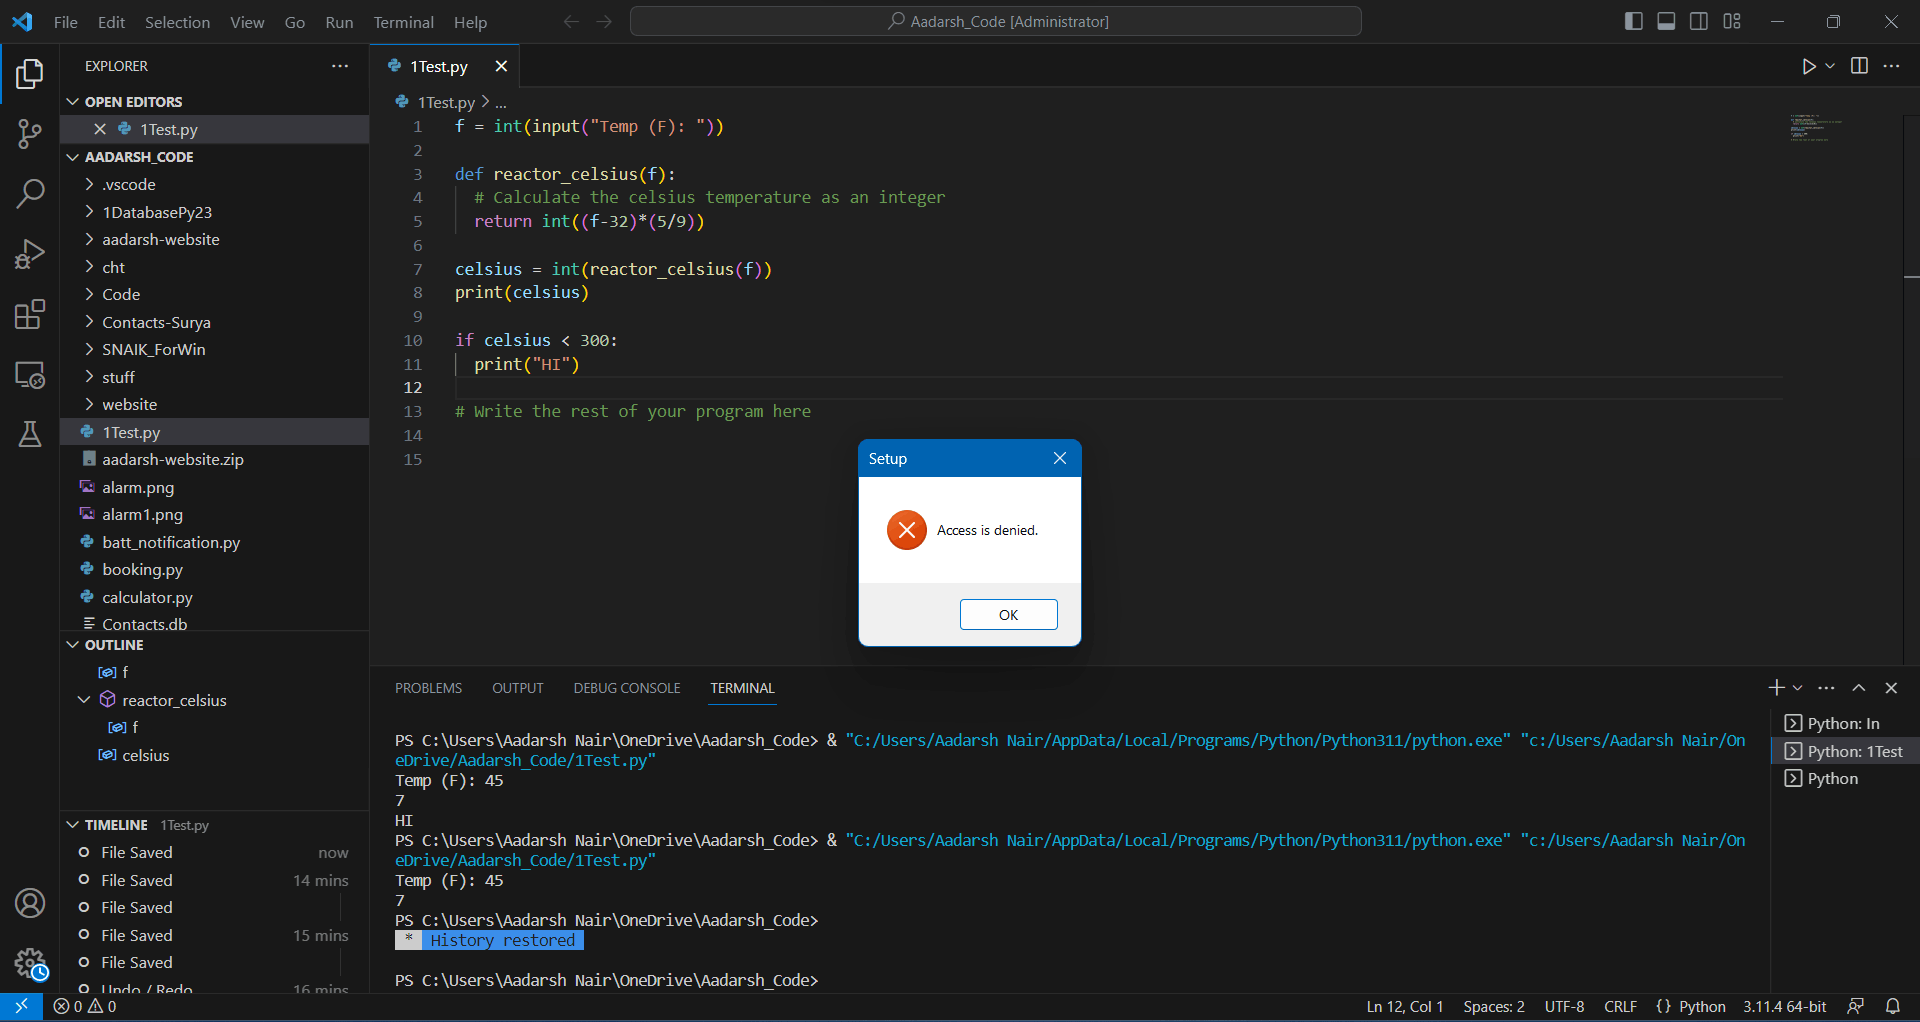The height and width of the screenshot is (1022, 1920).
Task: Collapse reactor_celsius in the outline
Action: (x=84, y=700)
